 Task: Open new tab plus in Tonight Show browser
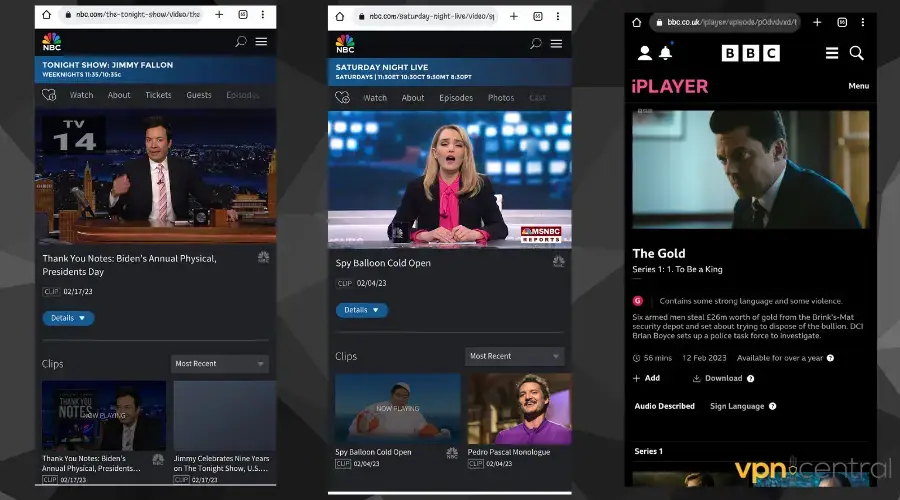(x=219, y=14)
